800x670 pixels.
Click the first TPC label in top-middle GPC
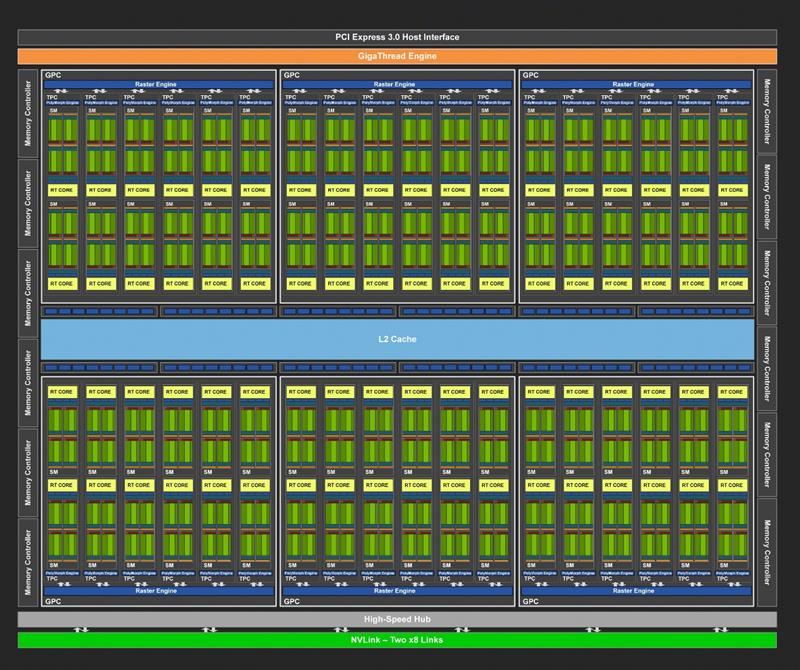[291, 97]
